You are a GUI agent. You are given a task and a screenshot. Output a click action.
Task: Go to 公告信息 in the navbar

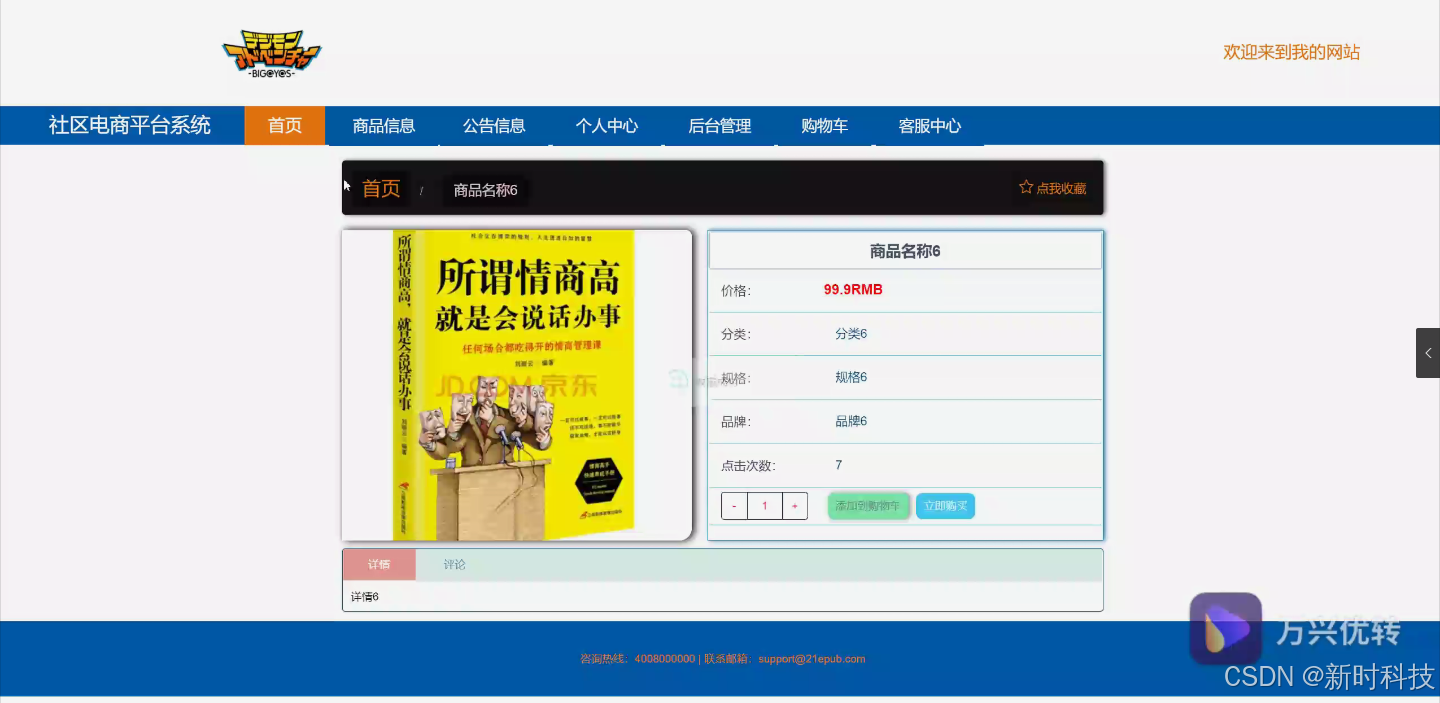click(x=494, y=126)
